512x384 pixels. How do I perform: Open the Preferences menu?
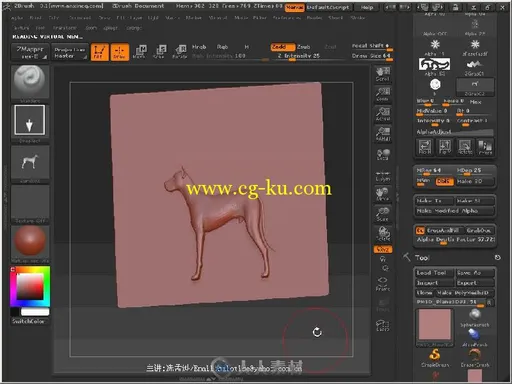(x=287, y=18)
